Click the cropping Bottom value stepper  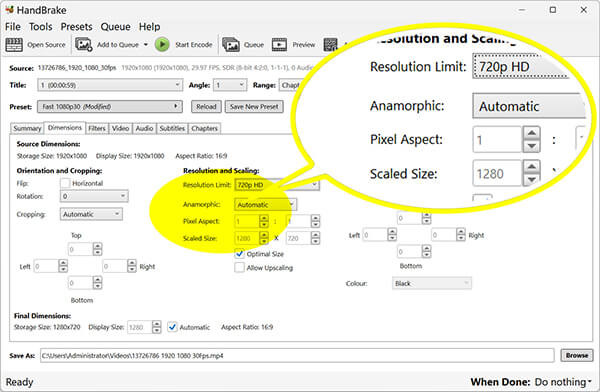(98, 283)
